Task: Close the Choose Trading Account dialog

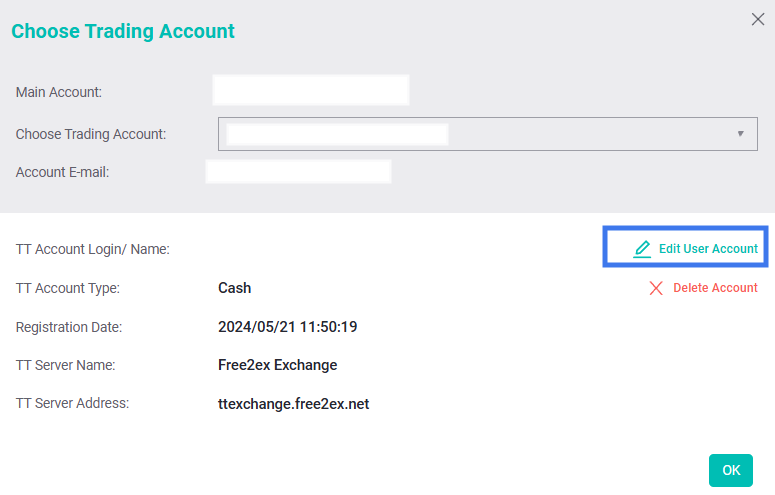Action: (x=757, y=19)
